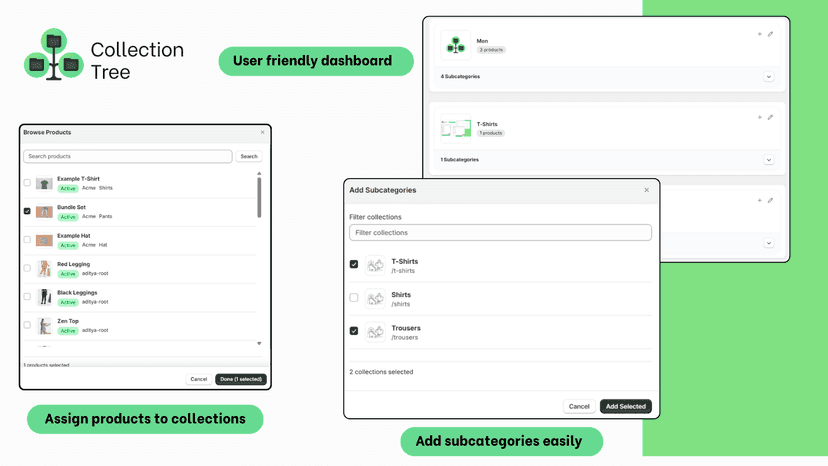The image size is (828, 466).
Task: Click the Zen Top product image
Action: [44, 325]
